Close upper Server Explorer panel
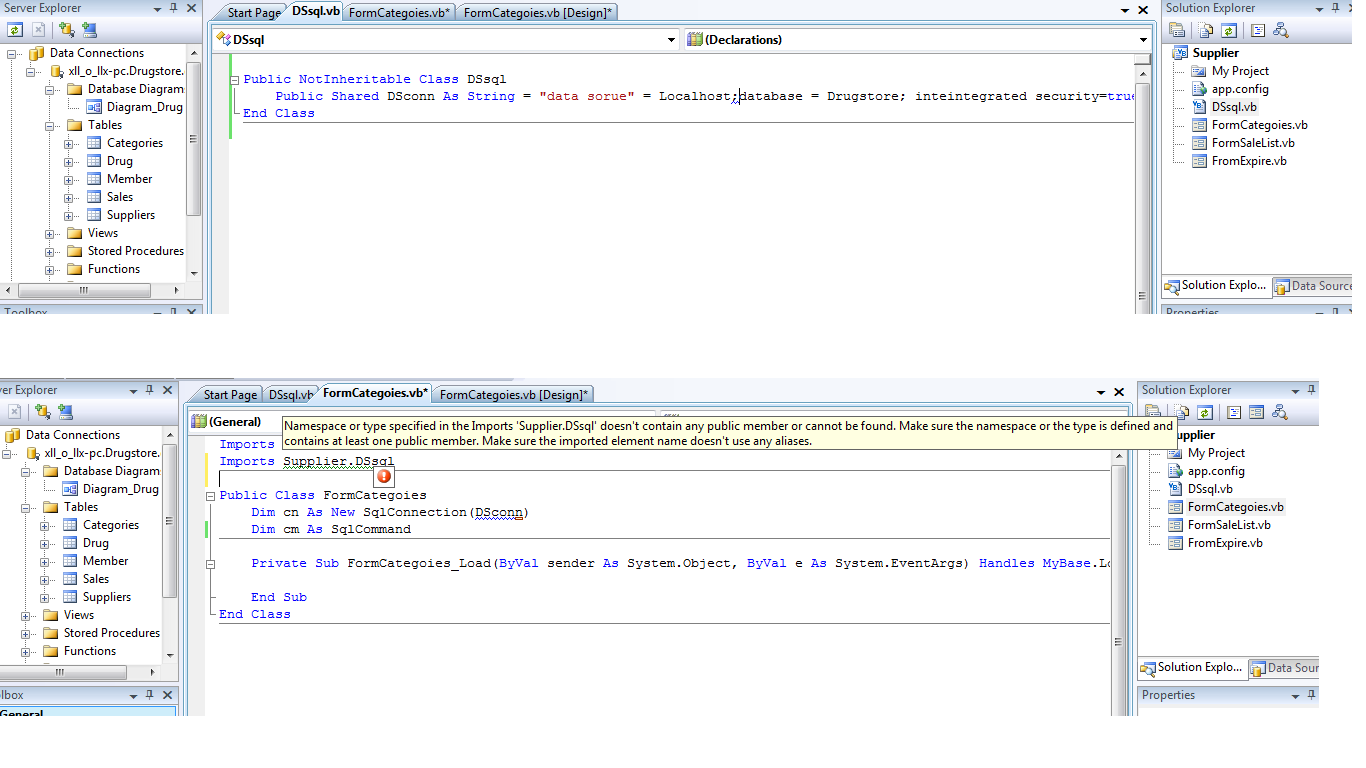Image resolution: width=1366 pixels, height=768 pixels. (x=193, y=8)
